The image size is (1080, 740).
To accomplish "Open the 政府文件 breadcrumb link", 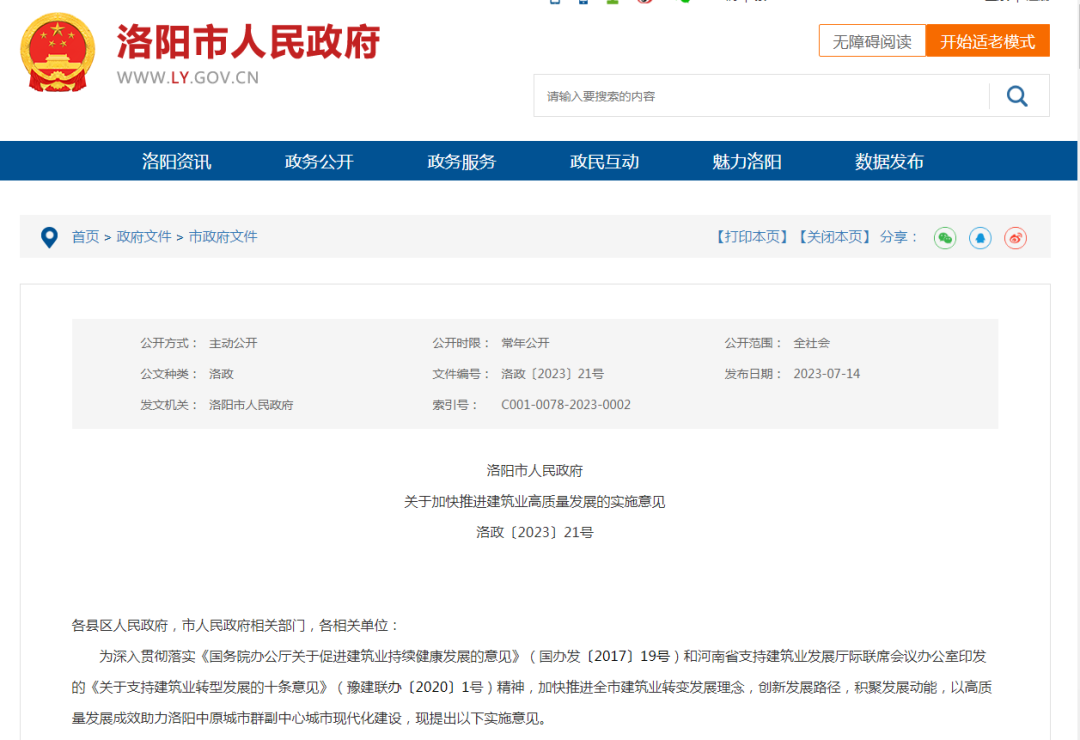I will pyautogui.click(x=143, y=237).
